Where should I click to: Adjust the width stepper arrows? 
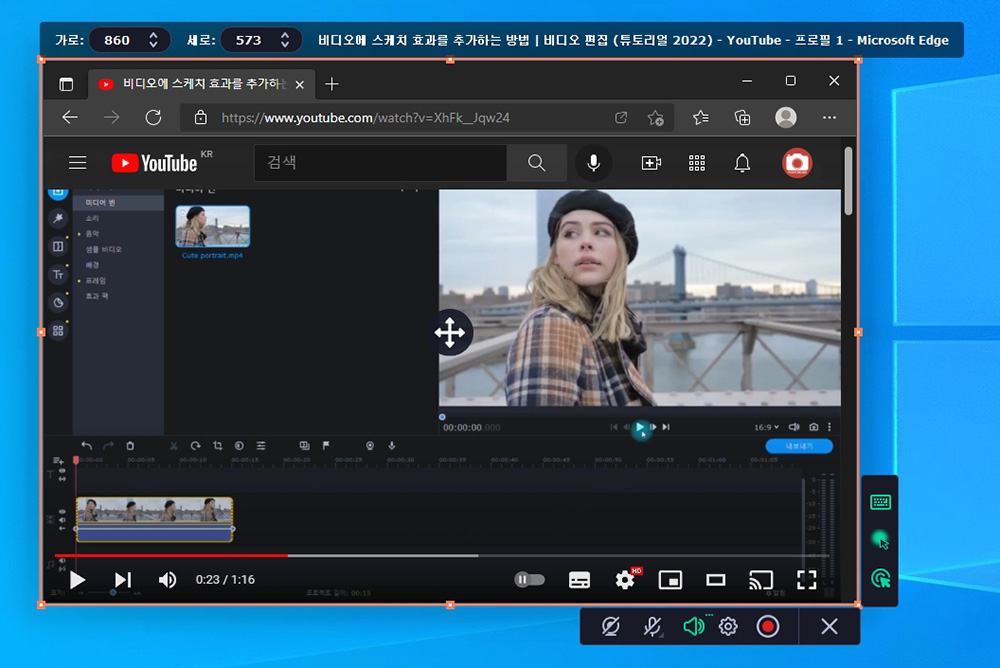153,40
